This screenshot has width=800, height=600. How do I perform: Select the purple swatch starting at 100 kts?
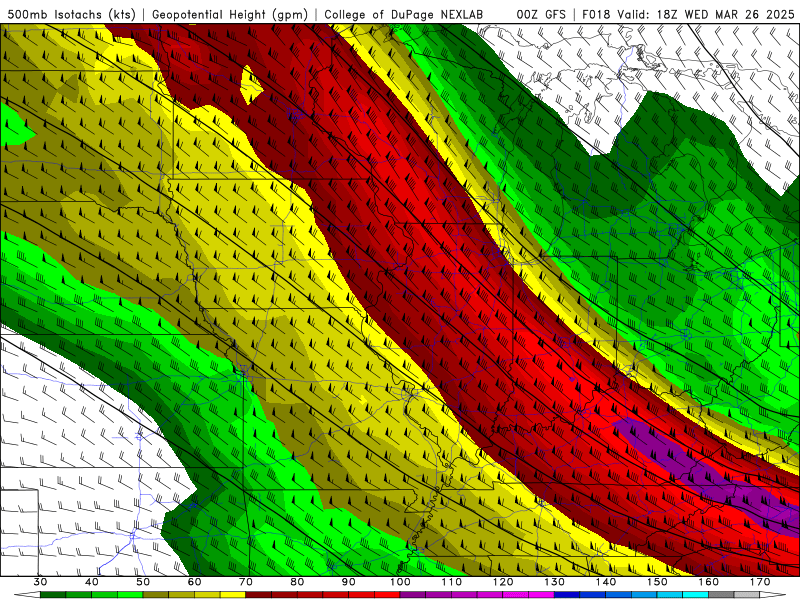(x=413, y=595)
